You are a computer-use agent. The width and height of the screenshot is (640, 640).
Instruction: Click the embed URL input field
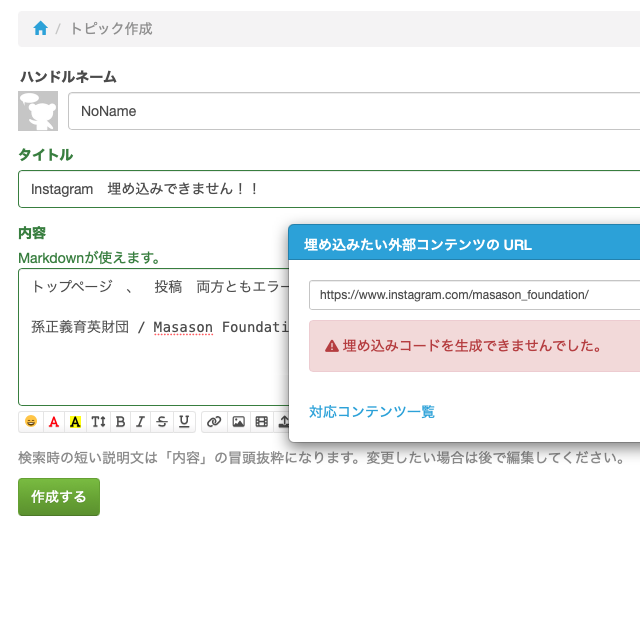click(x=474, y=295)
